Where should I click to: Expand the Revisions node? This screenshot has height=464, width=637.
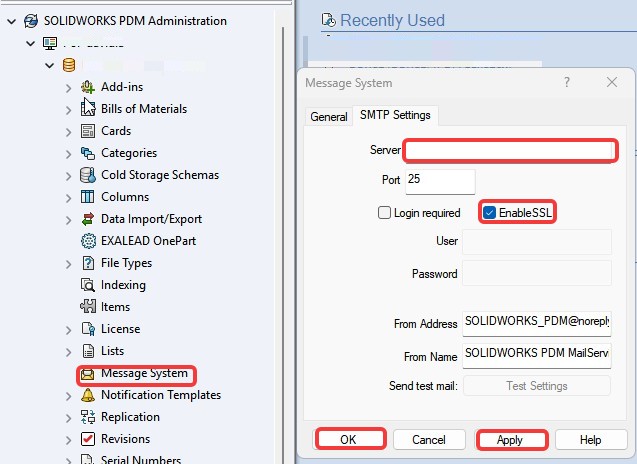point(68,440)
